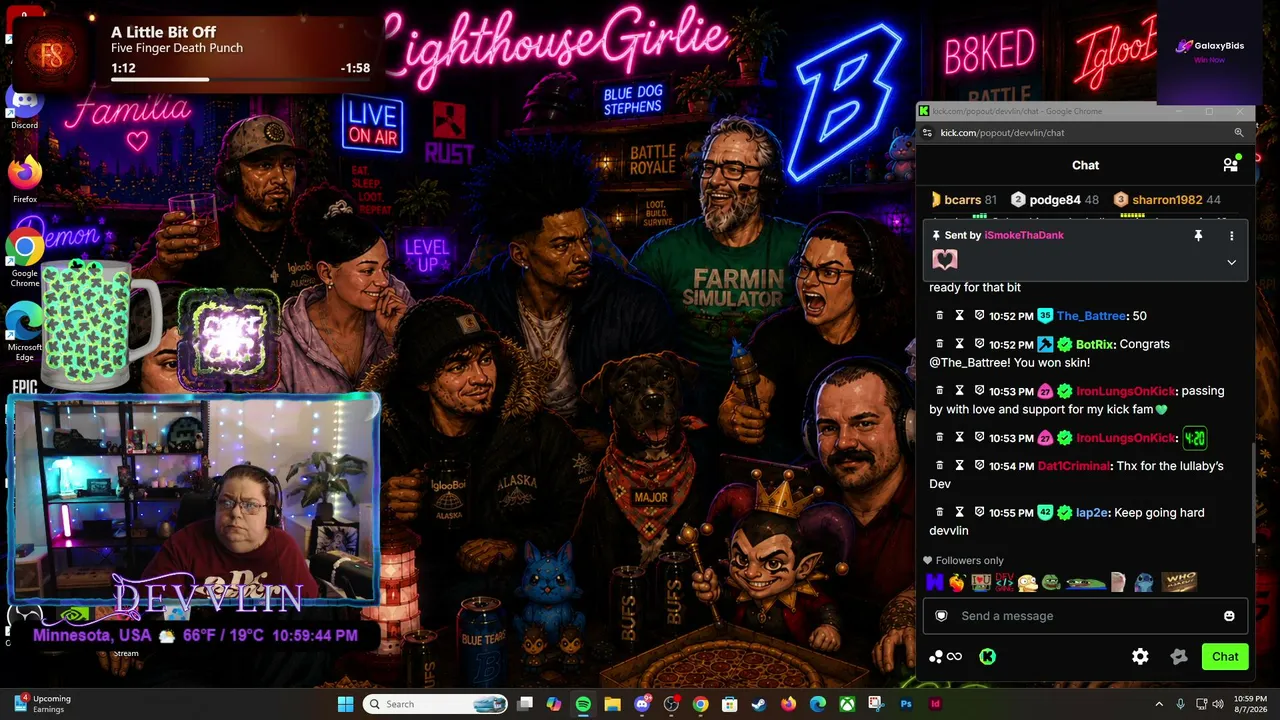Open lap2e's username in chat
The width and height of the screenshot is (1280, 720).
pyautogui.click(x=1092, y=513)
